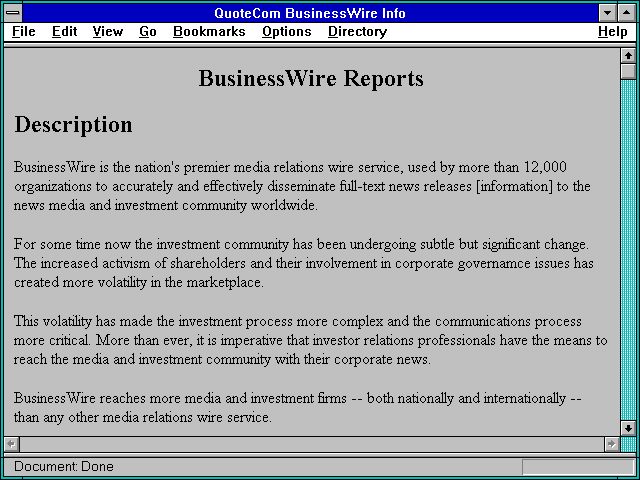Click the words 'corporate news.'
640x480 pixels.
click(382, 360)
